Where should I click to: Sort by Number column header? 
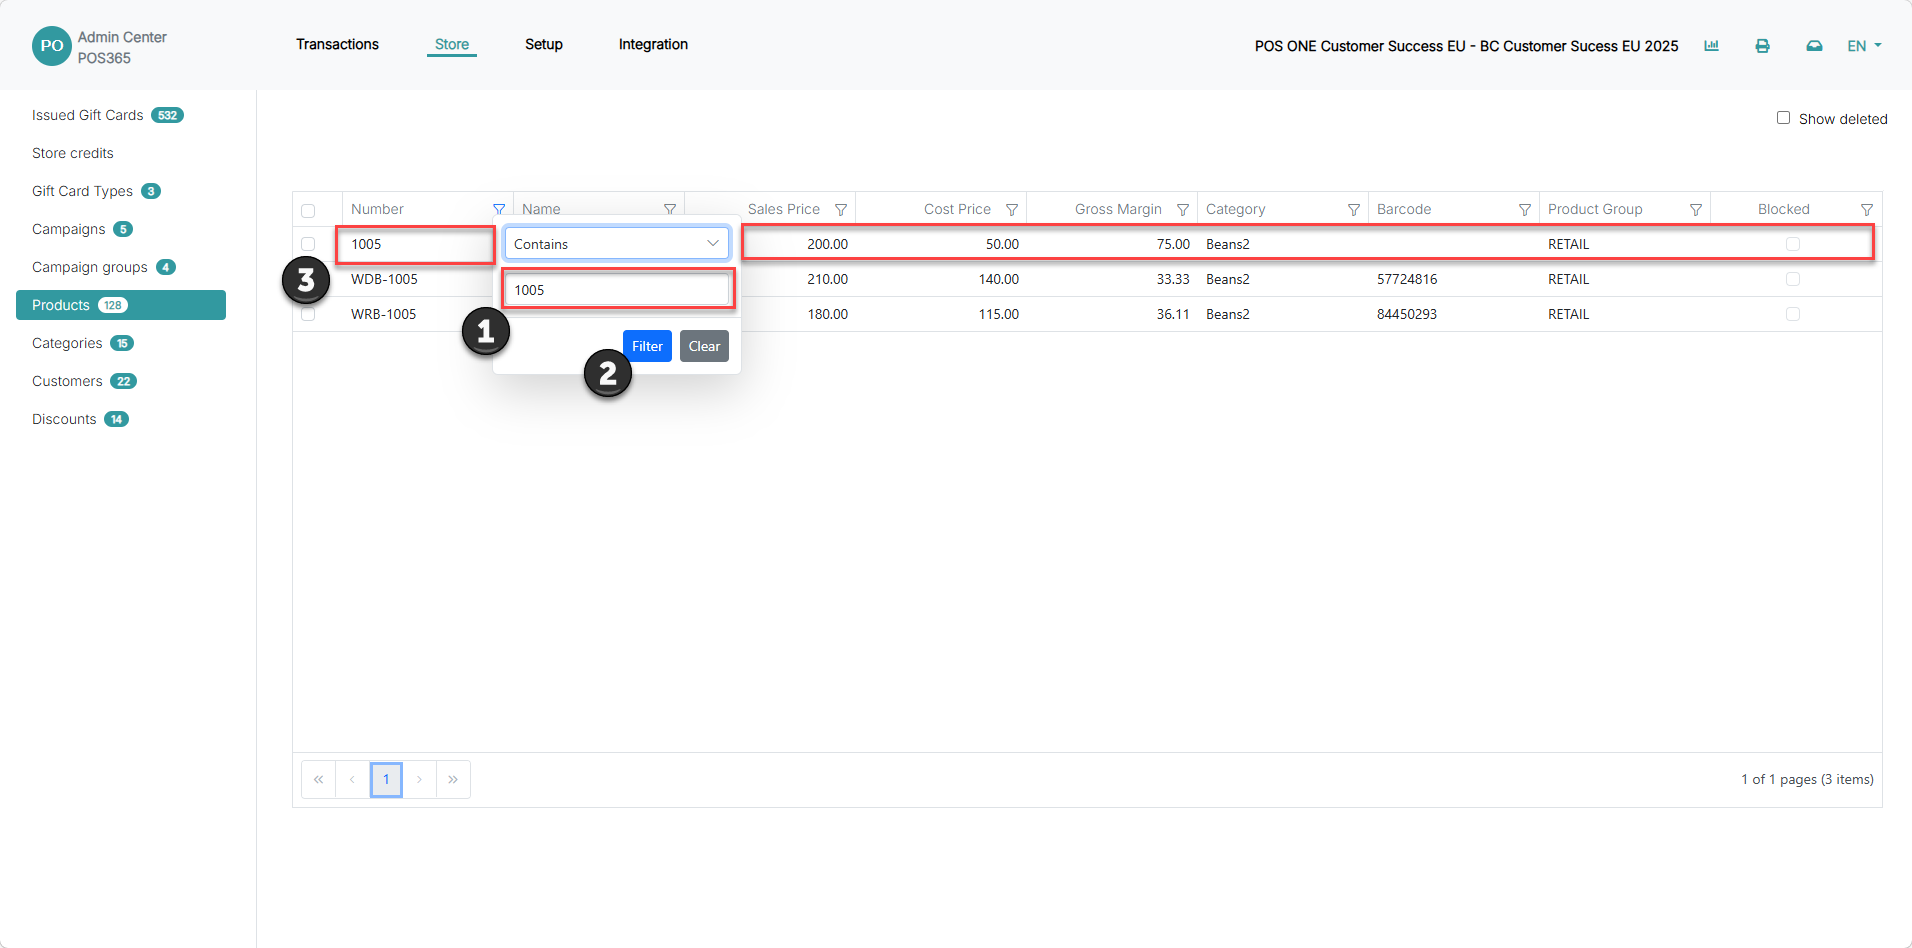pyautogui.click(x=377, y=209)
